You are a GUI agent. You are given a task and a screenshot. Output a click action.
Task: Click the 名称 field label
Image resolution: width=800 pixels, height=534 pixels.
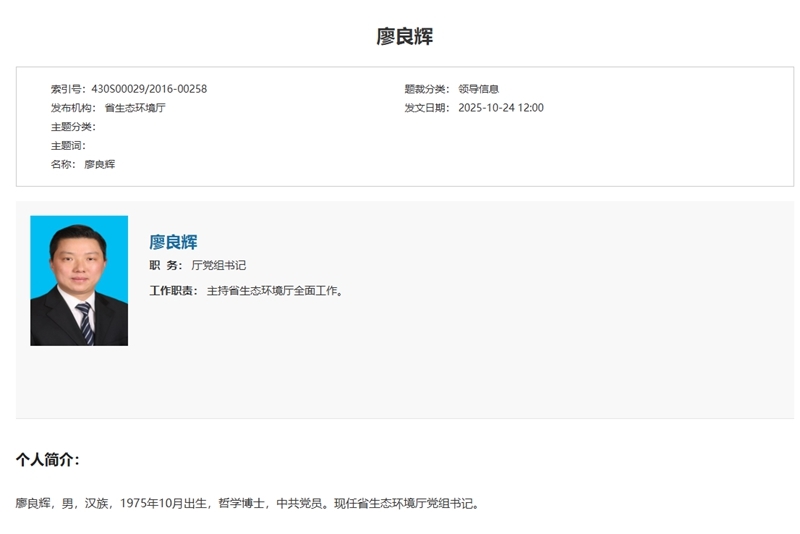pos(63,164)
